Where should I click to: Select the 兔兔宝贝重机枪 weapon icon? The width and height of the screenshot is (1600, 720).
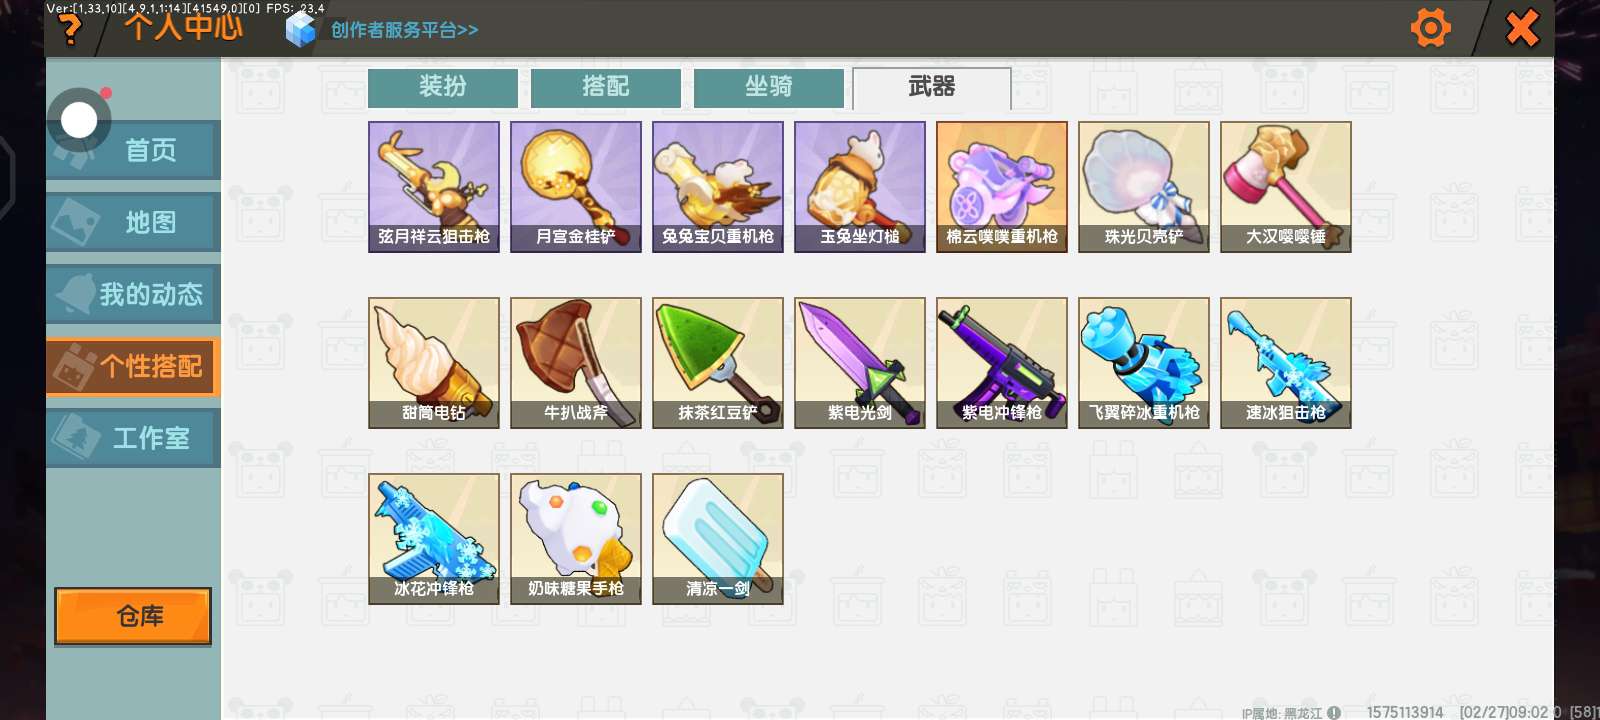(x=718, y=187)
